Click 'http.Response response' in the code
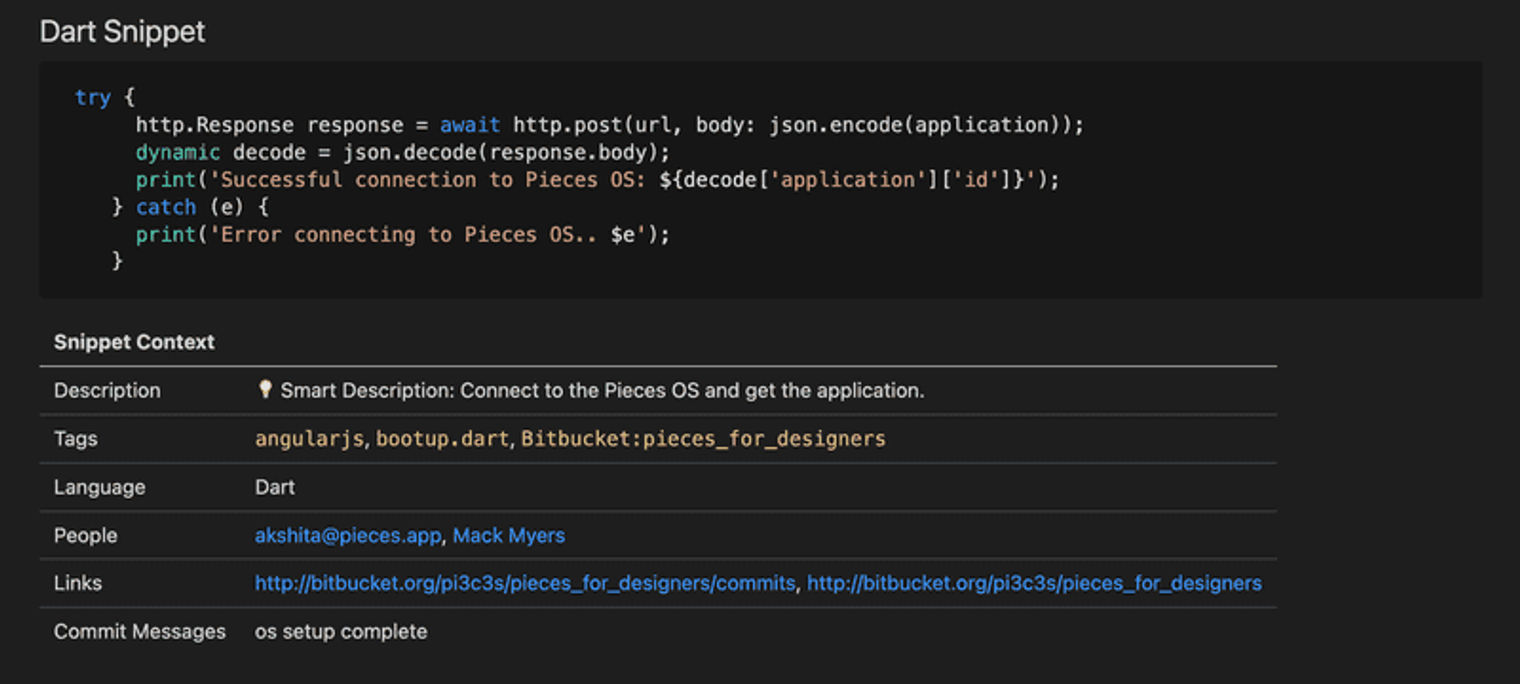This screenshot has height=684, width=1520. point(269,125)
